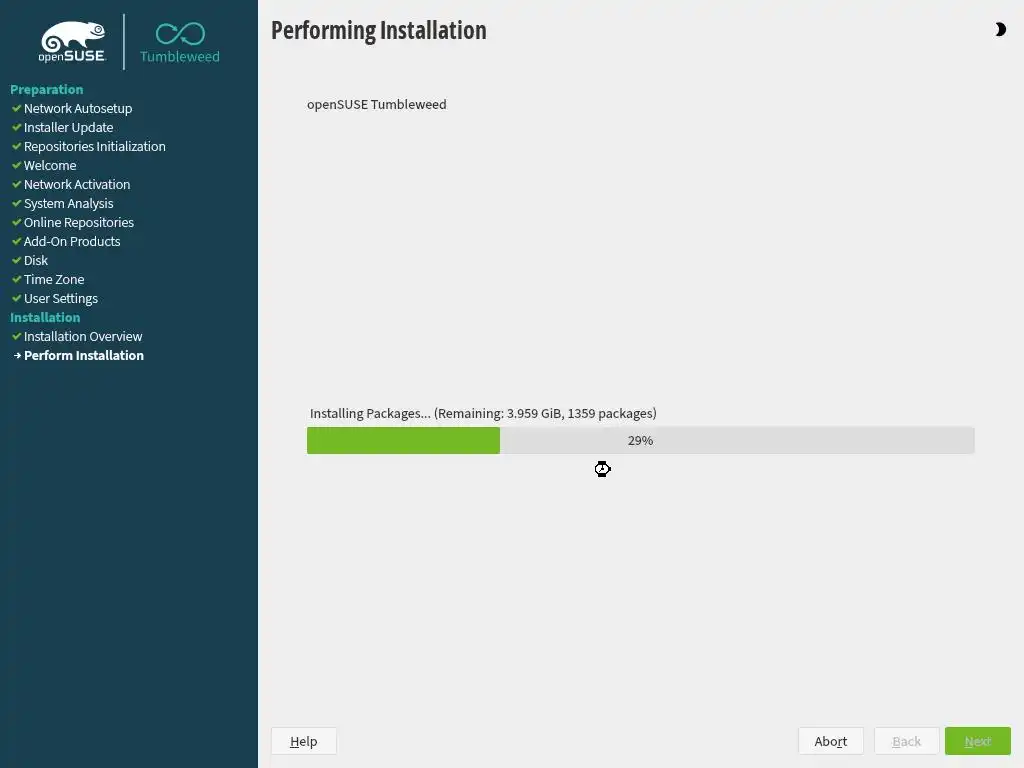This screenshot has width=1024, height=768.
Task: Click the disabled Back button
Action: pyautogui.click(x=906, y=741)
